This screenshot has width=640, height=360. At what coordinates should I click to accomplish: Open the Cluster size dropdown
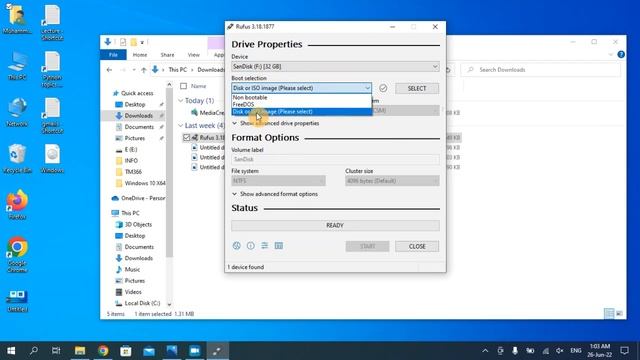pos(392,181)
